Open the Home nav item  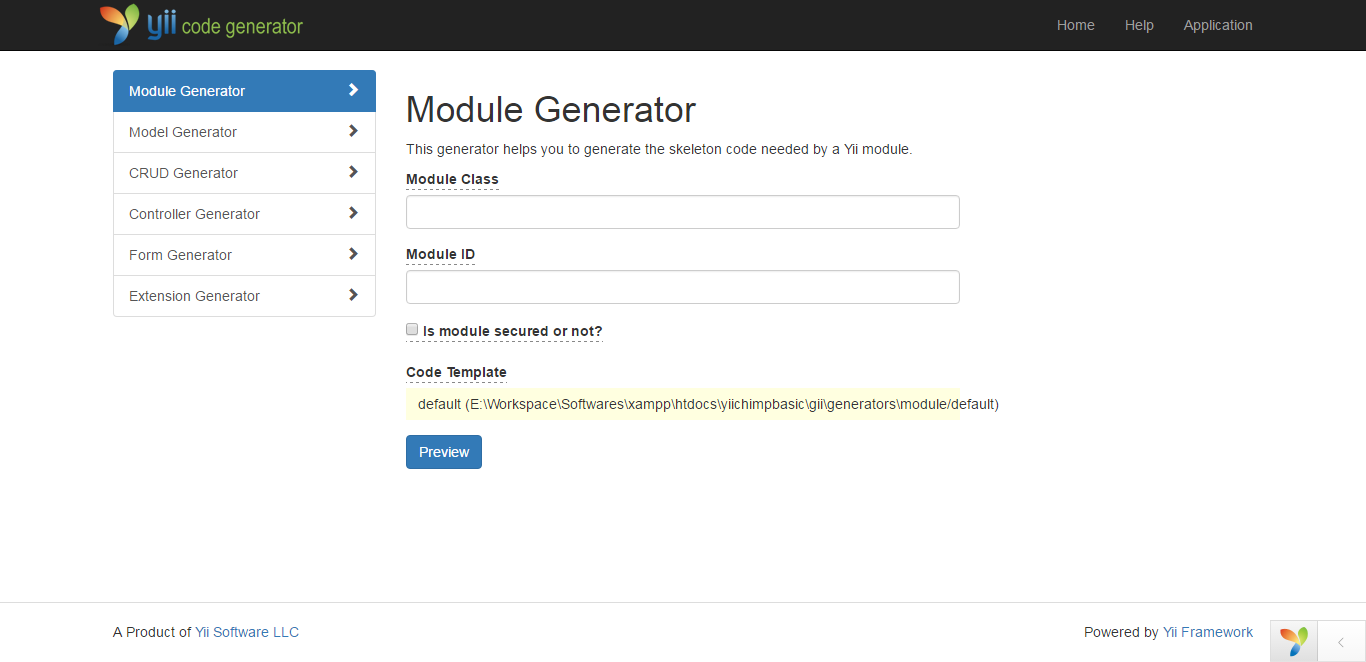1076,25
